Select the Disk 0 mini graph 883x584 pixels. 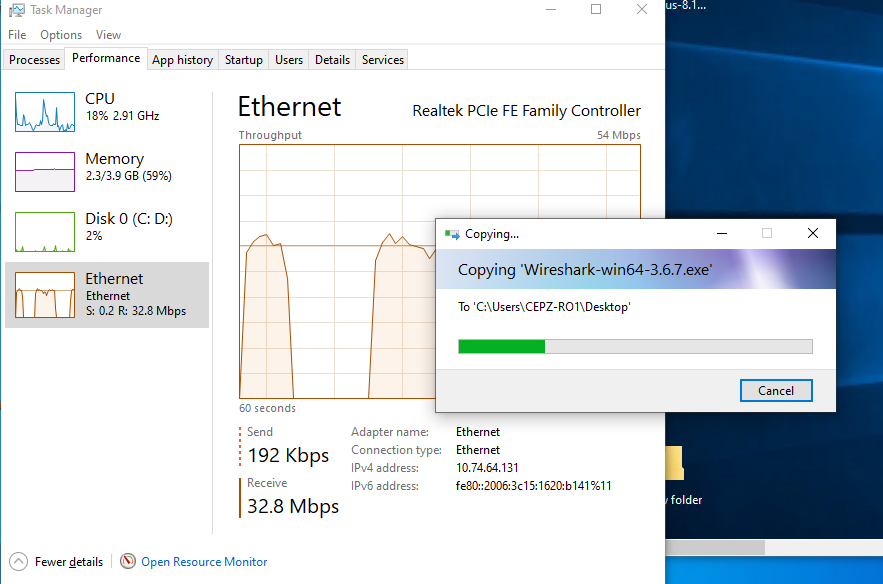[x=45, y=231]
